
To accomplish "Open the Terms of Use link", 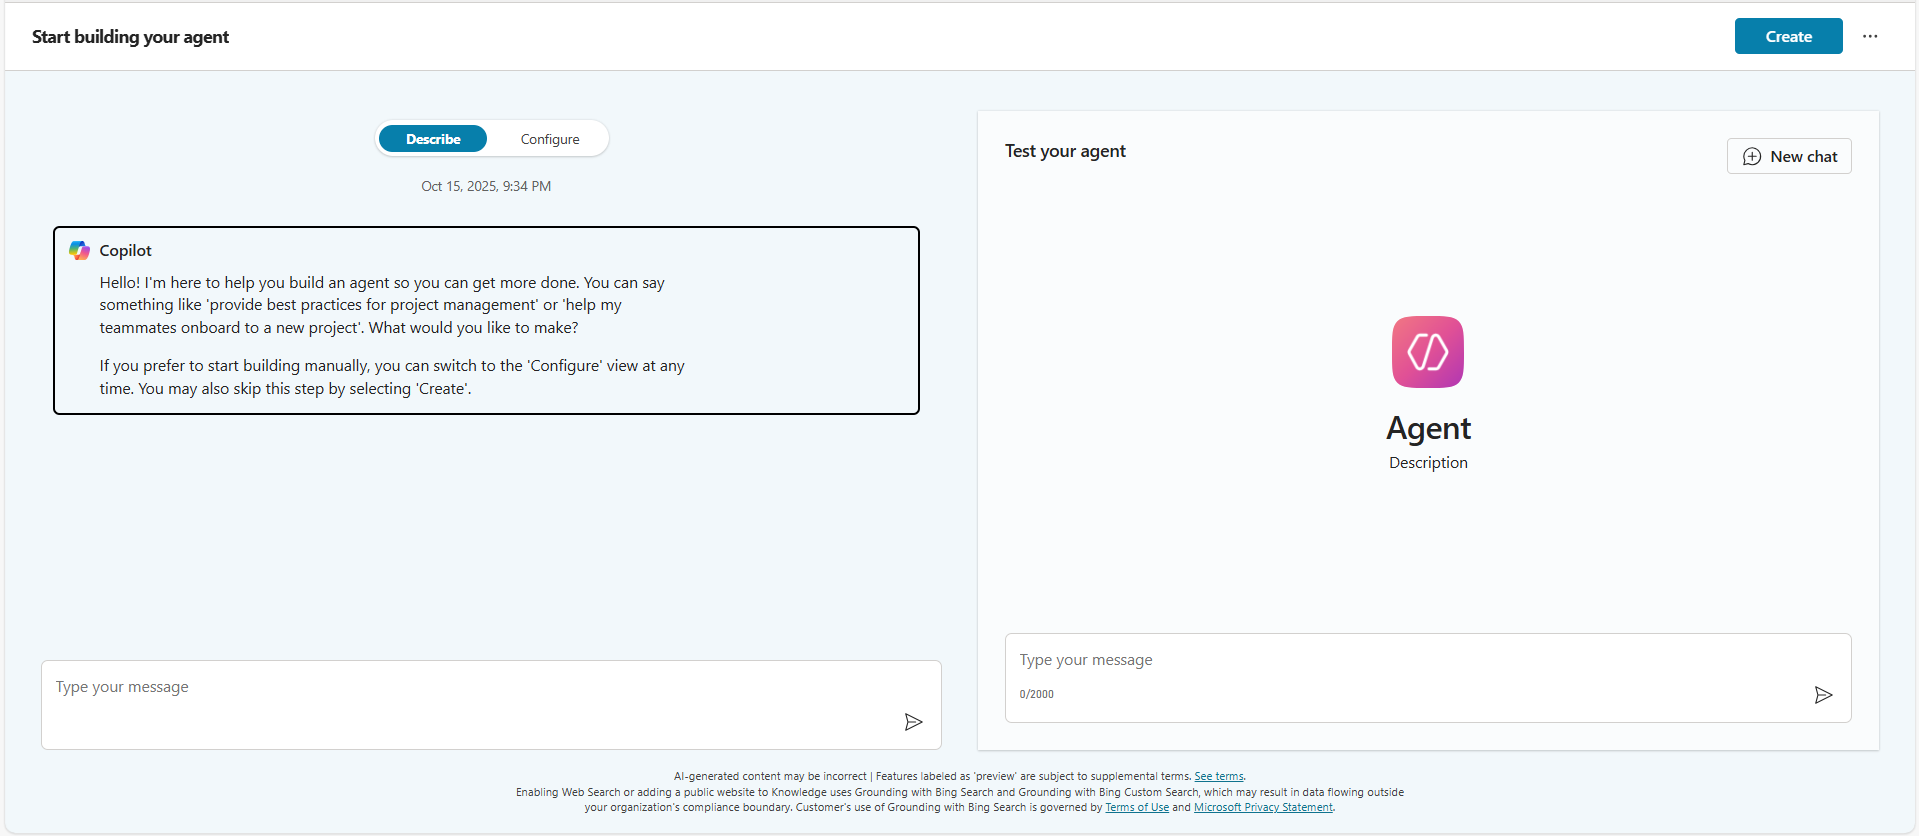I will pyautogui.click(x=1136, y=807).
